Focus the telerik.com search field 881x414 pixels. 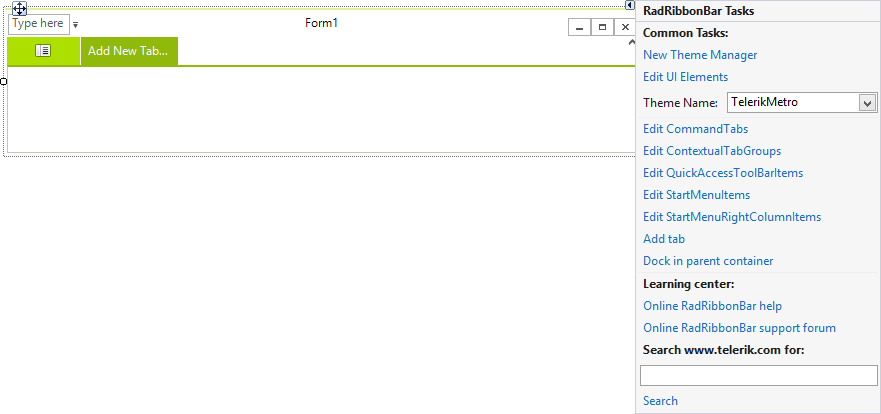(x=759, y=375)
